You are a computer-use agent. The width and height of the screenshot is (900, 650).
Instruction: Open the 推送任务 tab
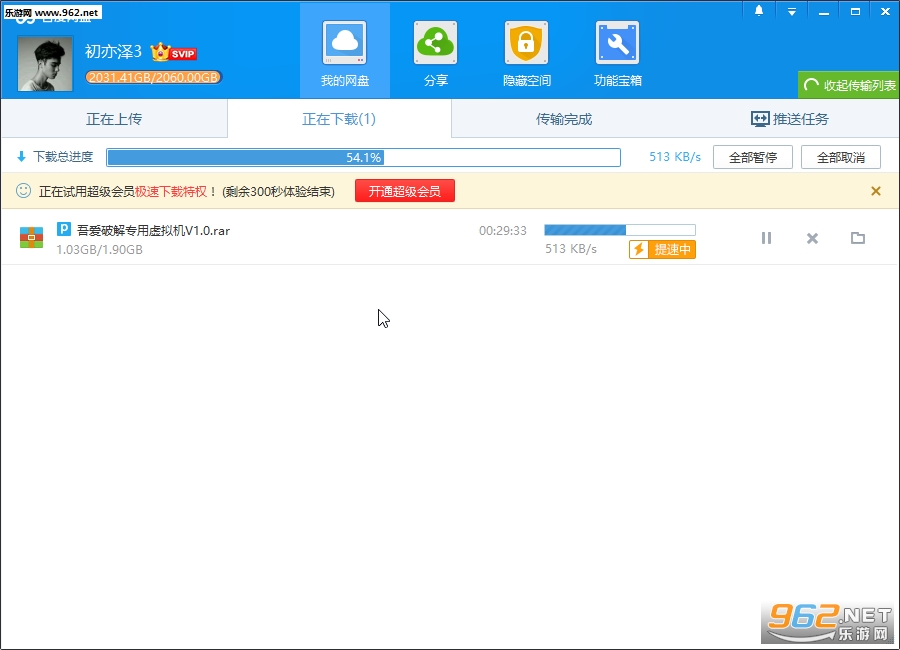(789, 119)
